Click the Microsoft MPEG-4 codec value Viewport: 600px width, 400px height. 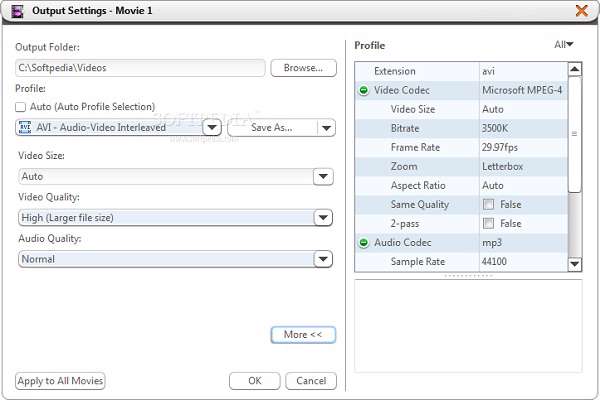[522, 90]
